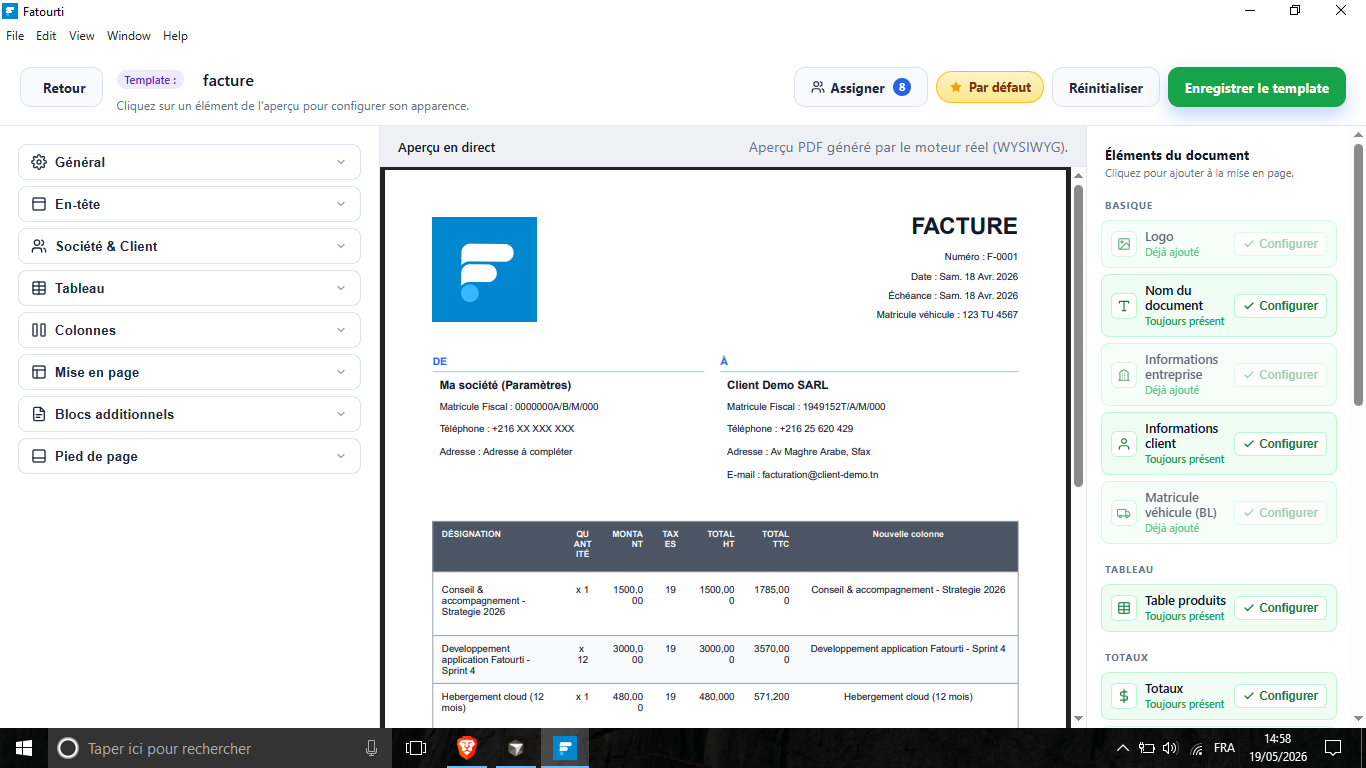The width and height of the screenshot is (1366, 768).
Task: Click the Nom du document text icon
Action: pos(1124,306)
